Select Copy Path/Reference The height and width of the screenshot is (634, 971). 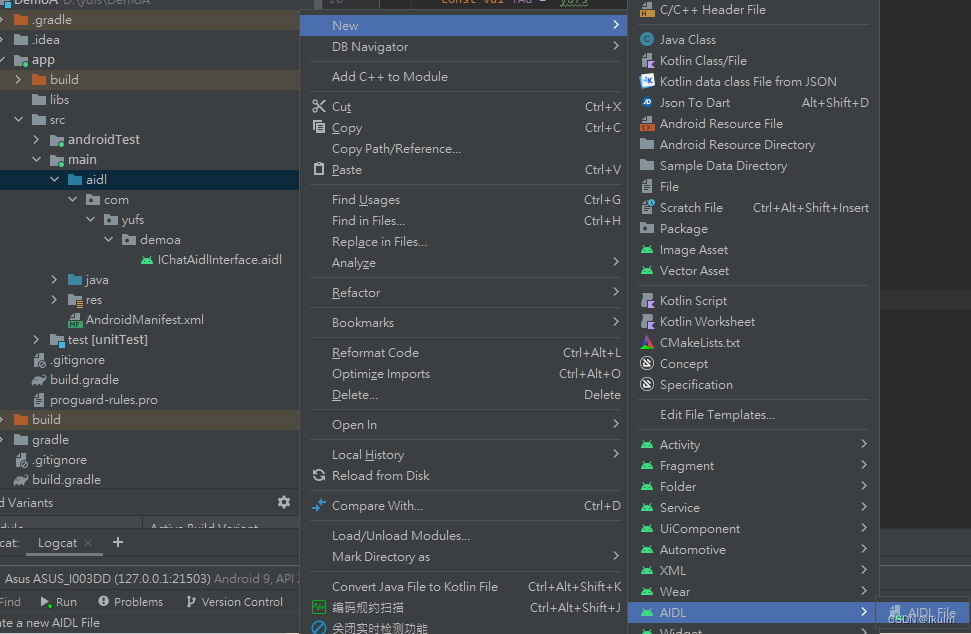pyautogui.click(x=463, y=149)
